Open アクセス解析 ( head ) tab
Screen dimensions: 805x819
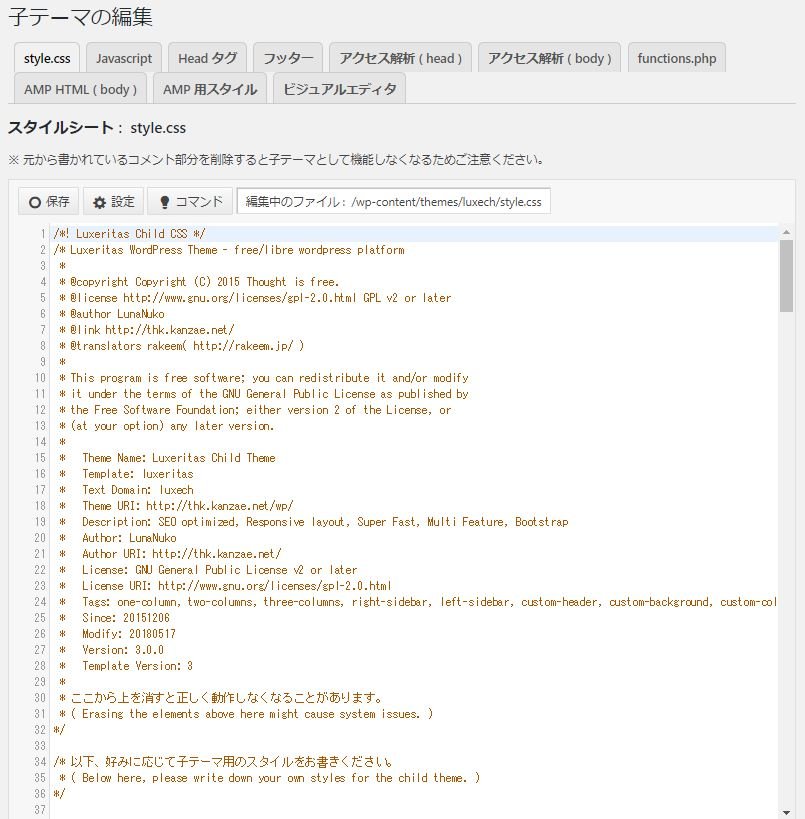coord(401,58)
